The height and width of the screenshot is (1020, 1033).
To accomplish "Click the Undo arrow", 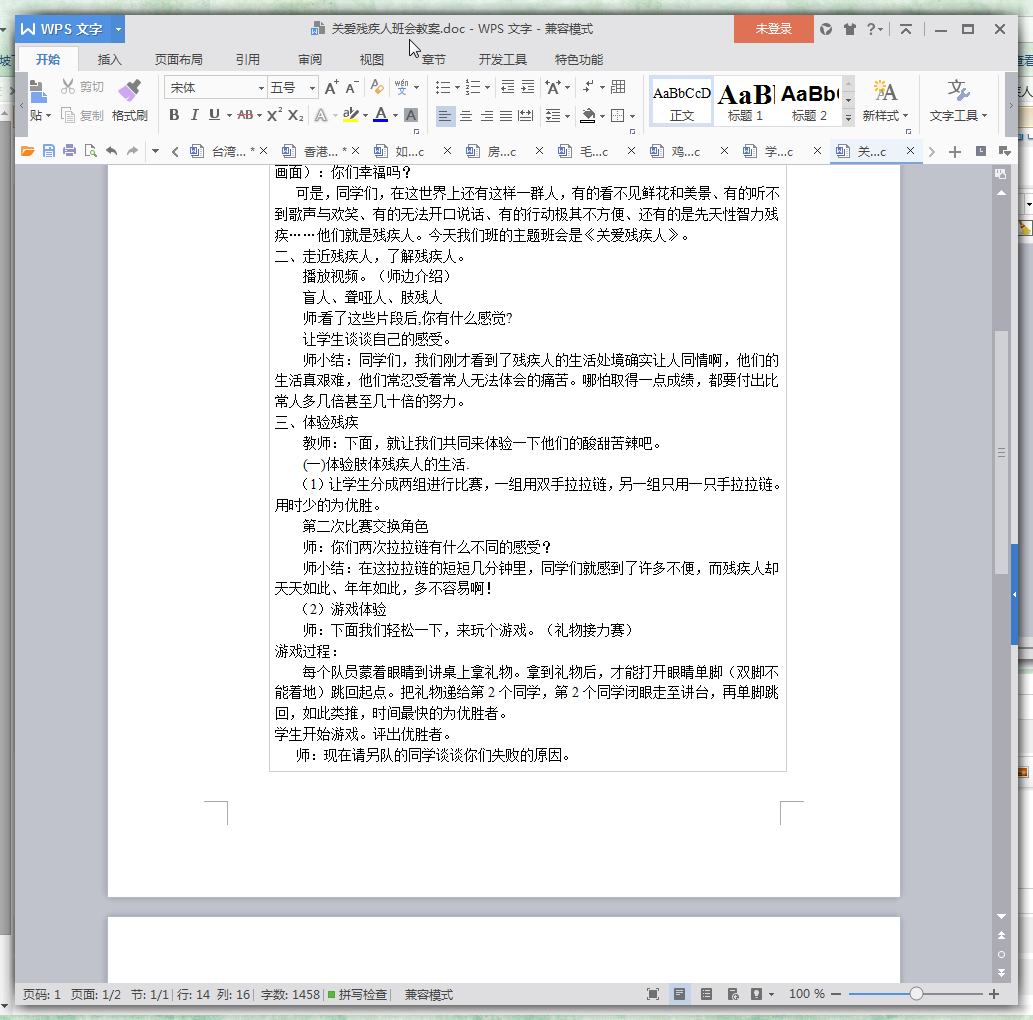I will [x=111, y=151].
